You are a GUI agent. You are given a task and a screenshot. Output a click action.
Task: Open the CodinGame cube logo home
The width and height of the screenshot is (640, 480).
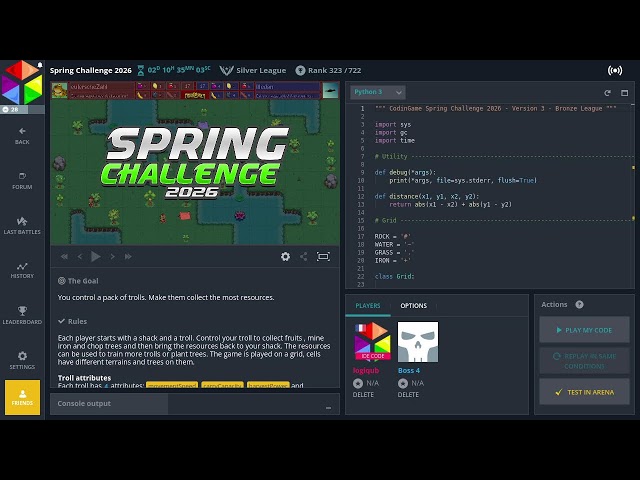[22, 82]
